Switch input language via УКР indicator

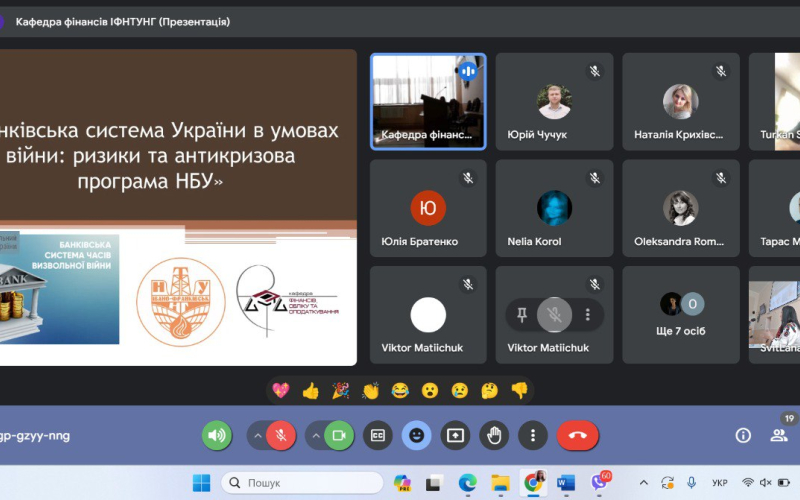click(x=719, y=483)
